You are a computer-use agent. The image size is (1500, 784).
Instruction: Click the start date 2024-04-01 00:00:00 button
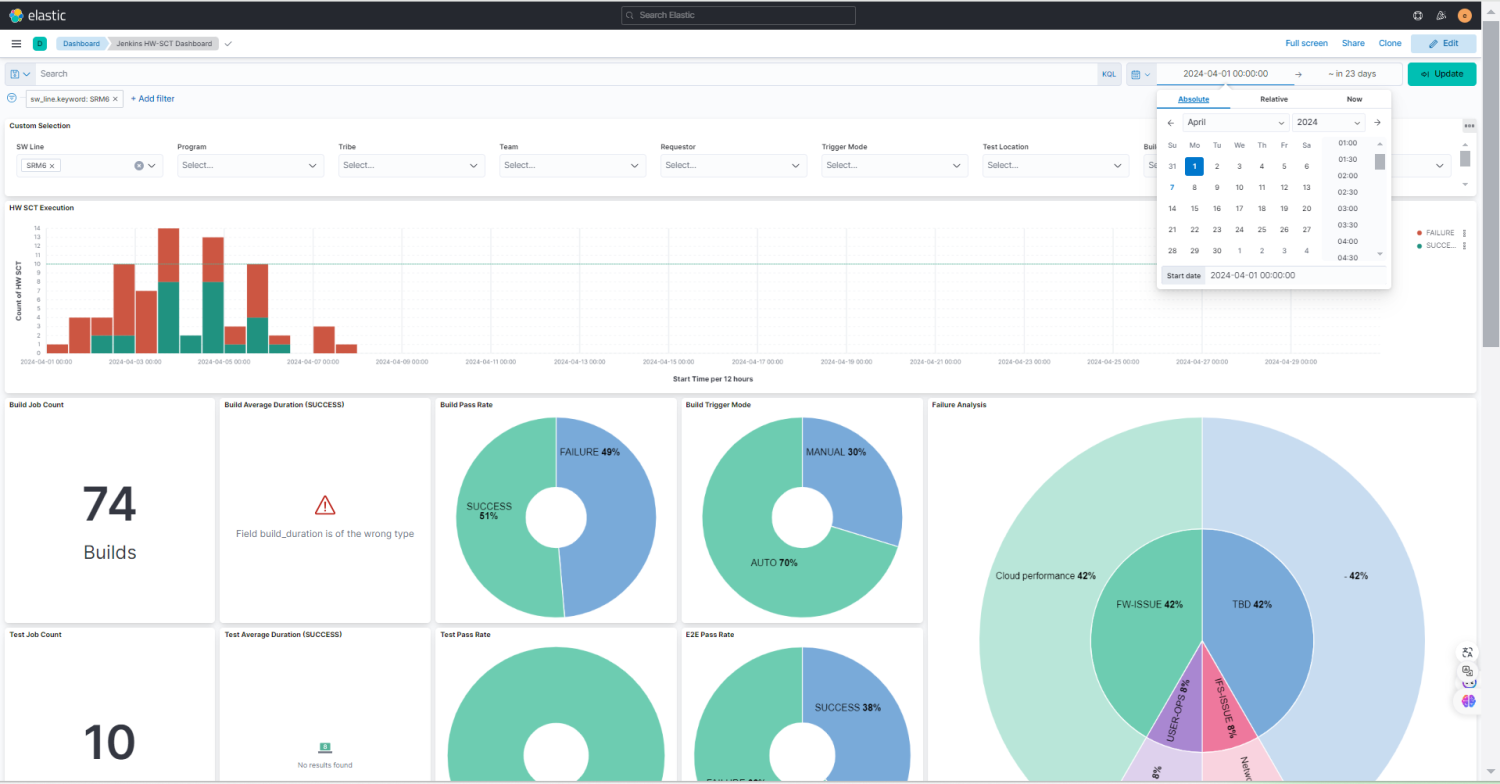pos(1225,74)
